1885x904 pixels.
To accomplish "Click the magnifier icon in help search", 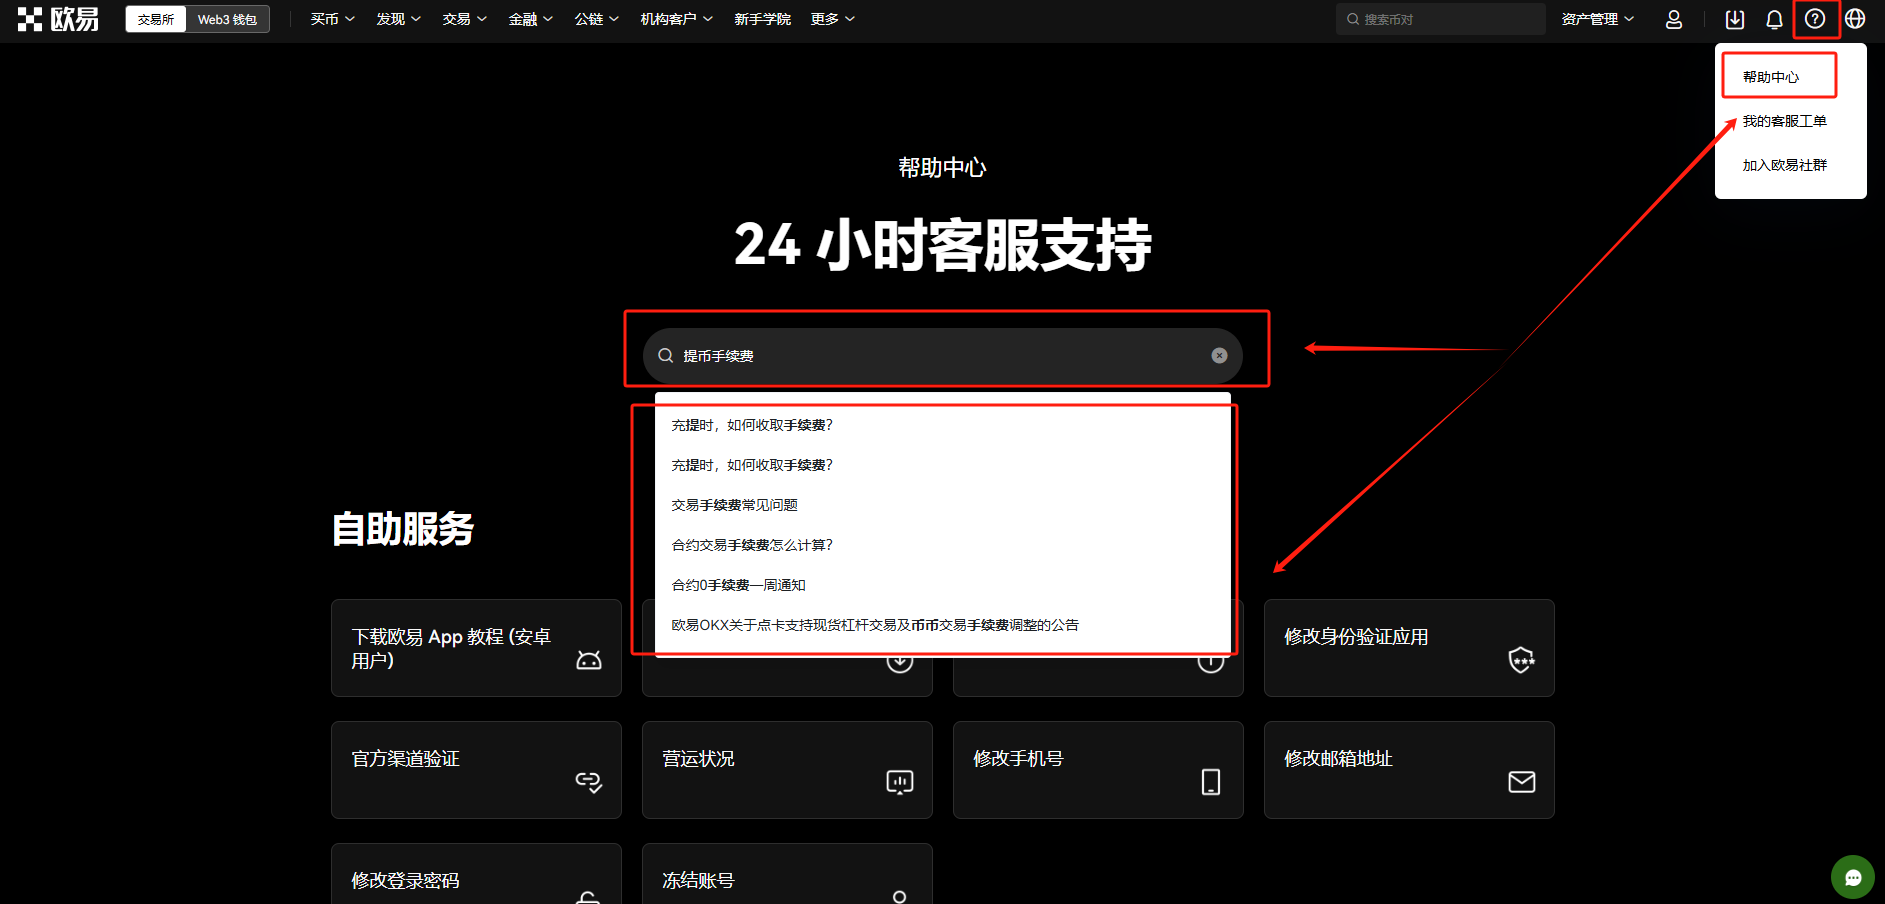I will (x=665, y=355).
